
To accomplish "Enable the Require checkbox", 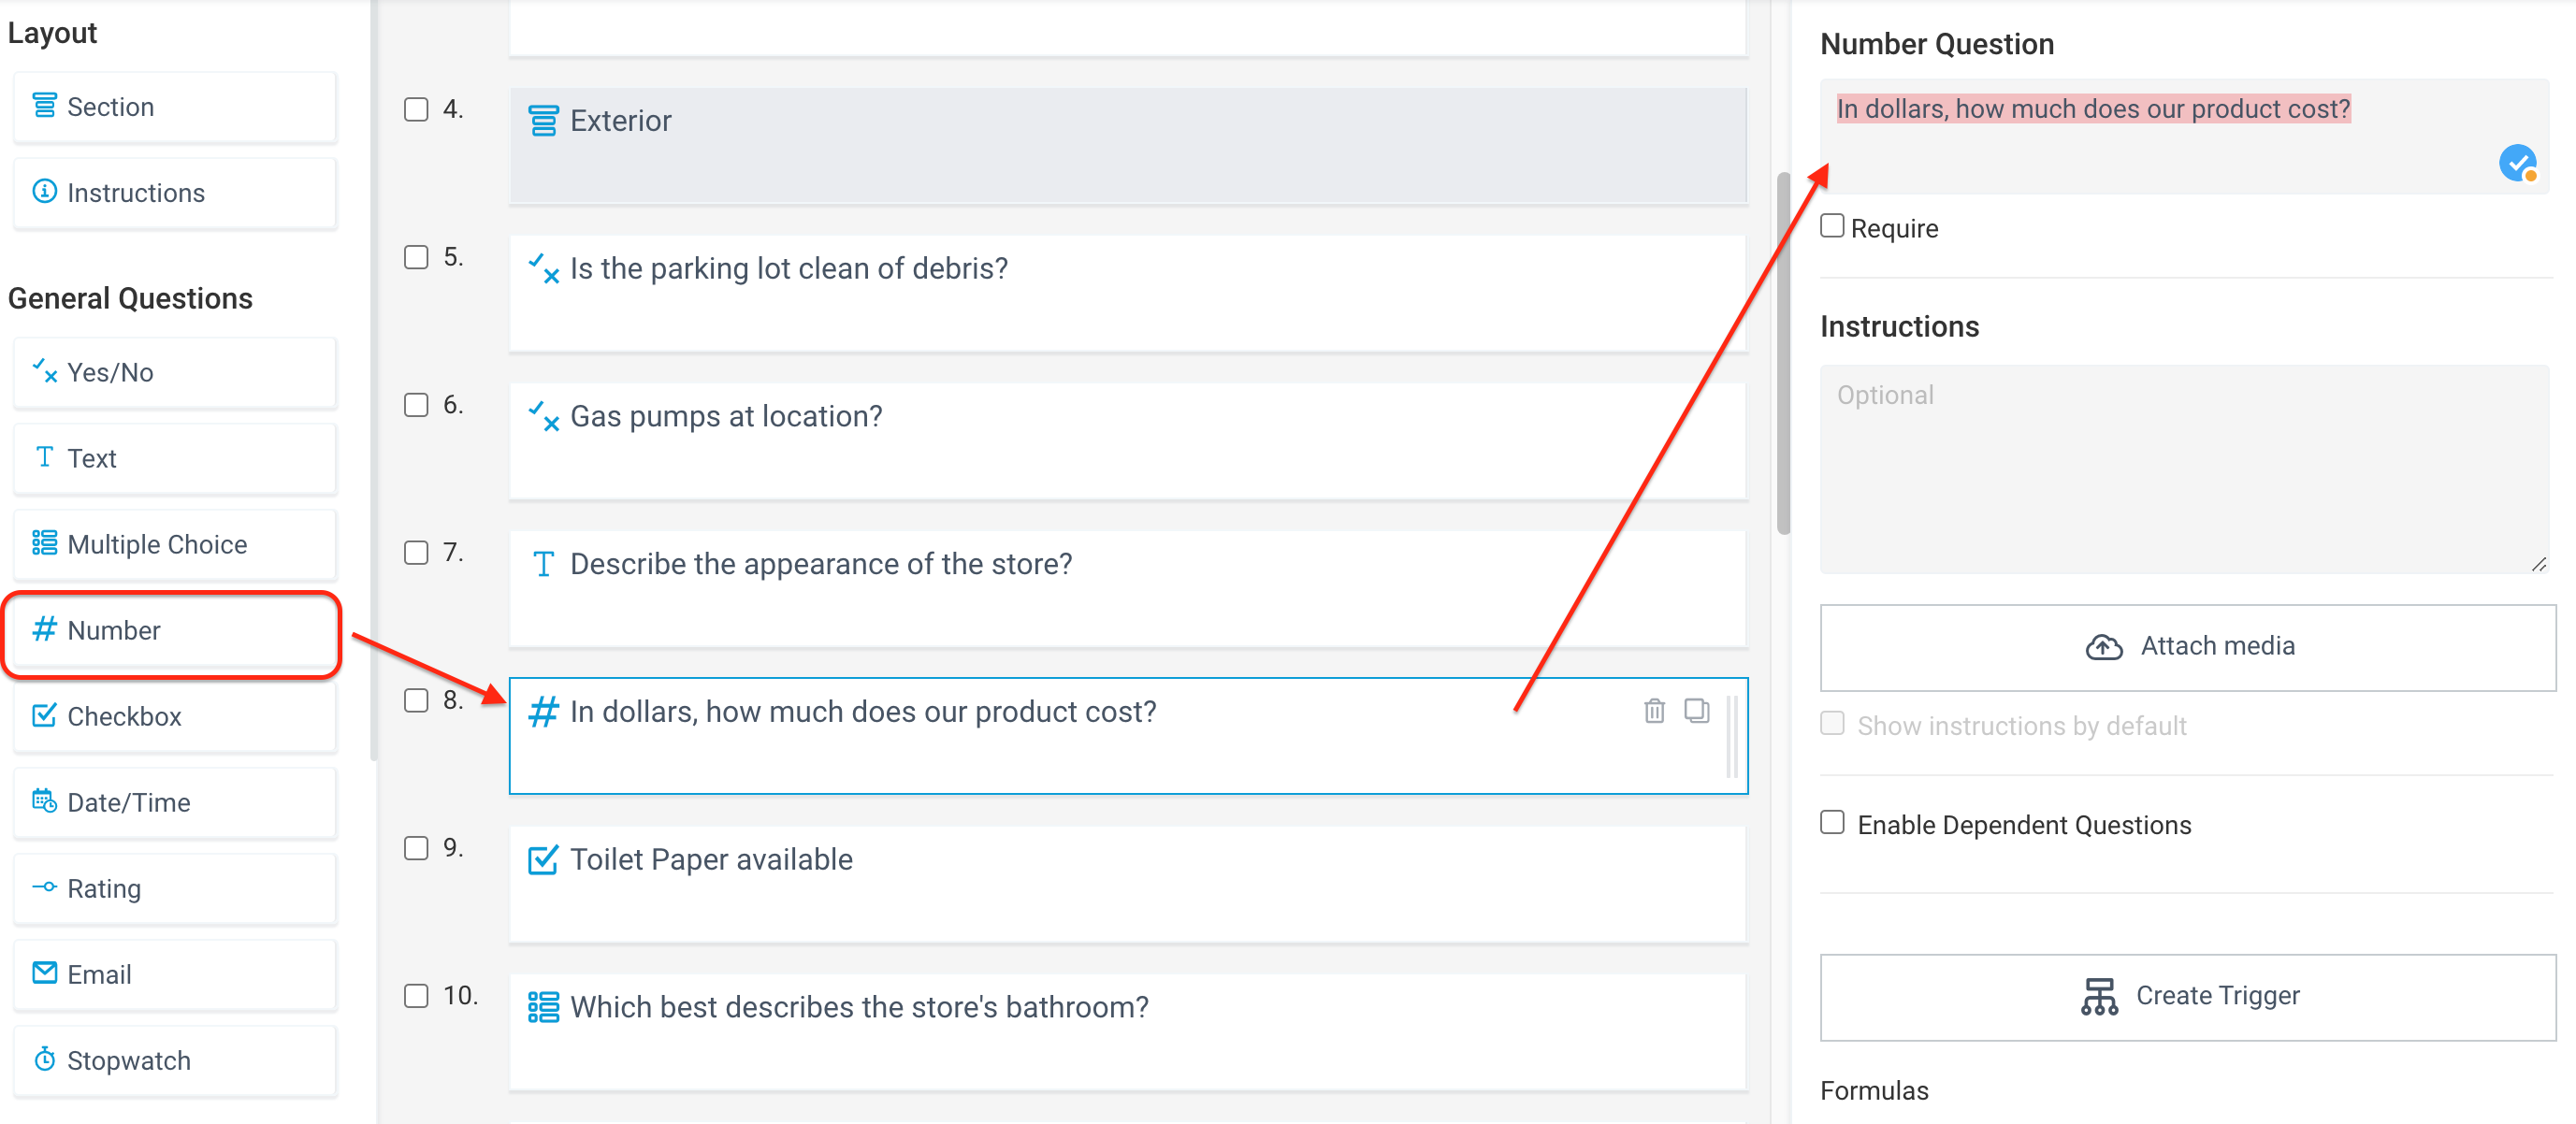I will [x=1833, y=226].
